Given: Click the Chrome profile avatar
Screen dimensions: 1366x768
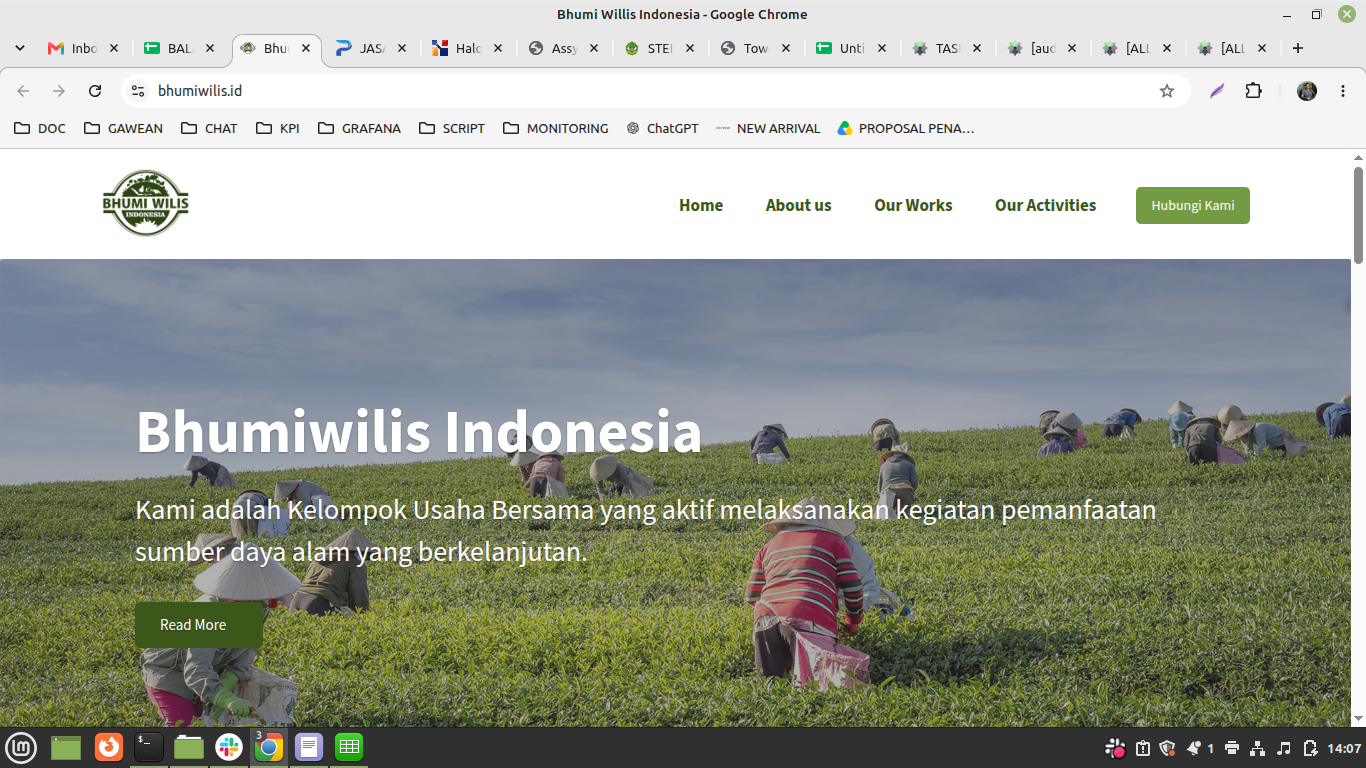Looking at the screenshot, I should click(1307, 91).
